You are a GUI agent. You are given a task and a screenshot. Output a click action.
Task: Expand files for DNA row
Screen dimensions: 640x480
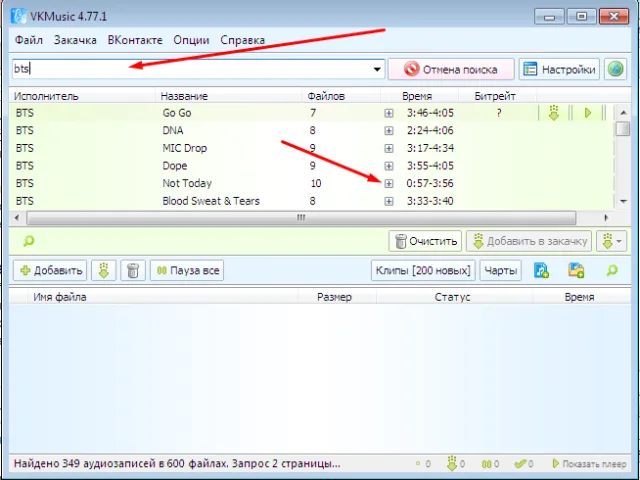coord(389,131)
